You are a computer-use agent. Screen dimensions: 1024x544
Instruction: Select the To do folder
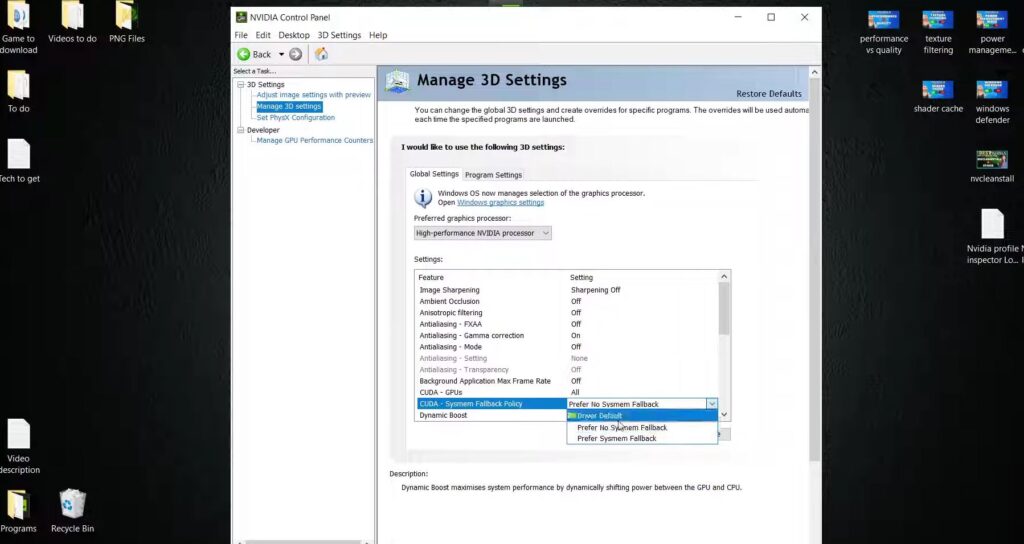pyautogui.click(x=18, y=91)
